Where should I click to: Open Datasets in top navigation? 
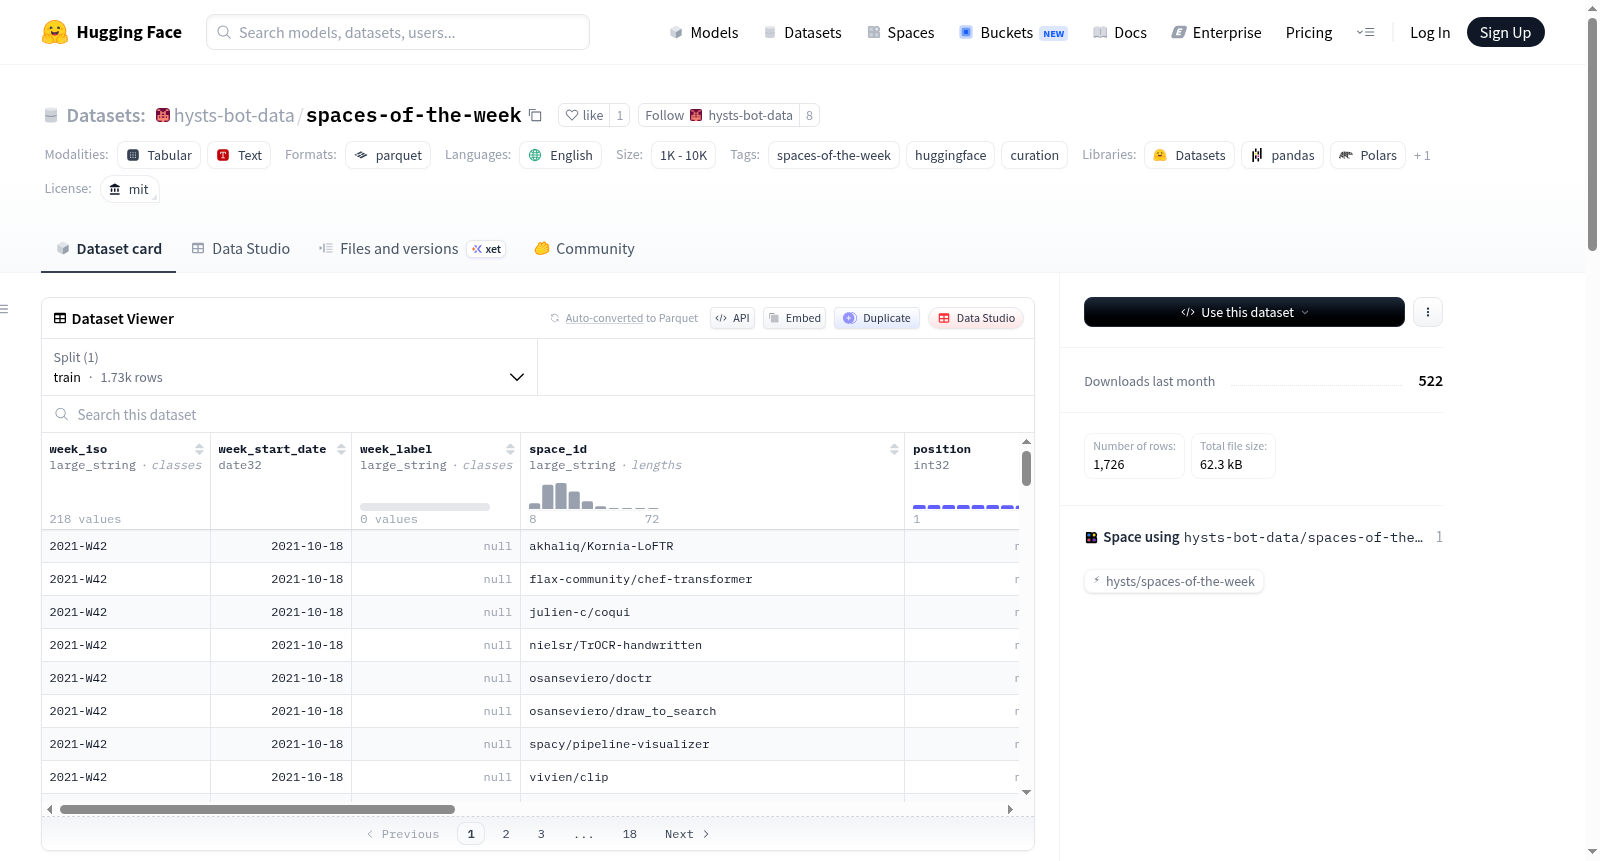click(x=802, y=32)
